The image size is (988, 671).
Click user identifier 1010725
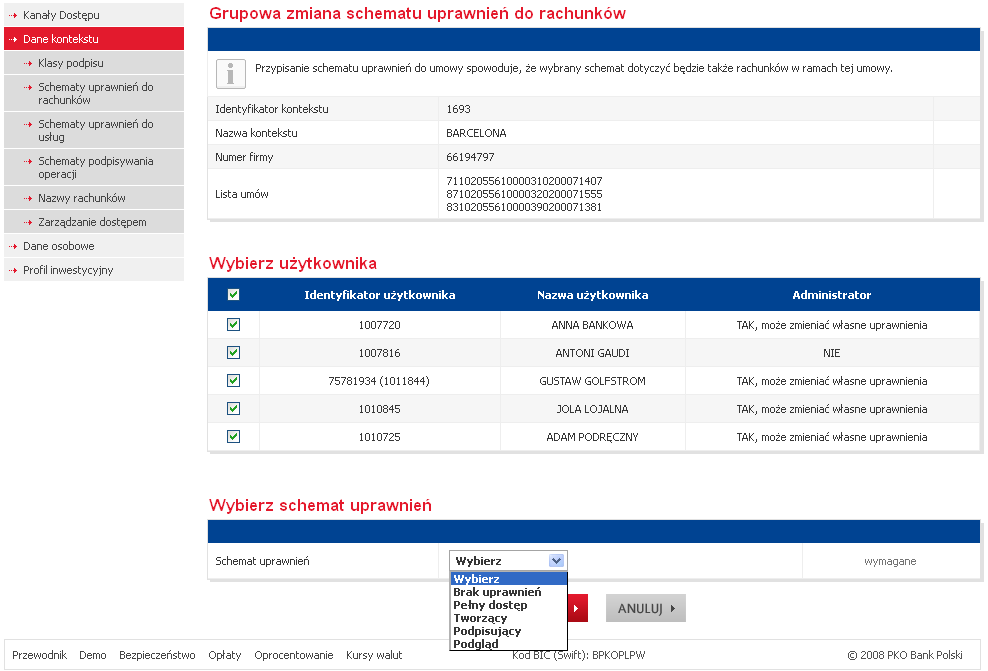(x=379, y=437)
